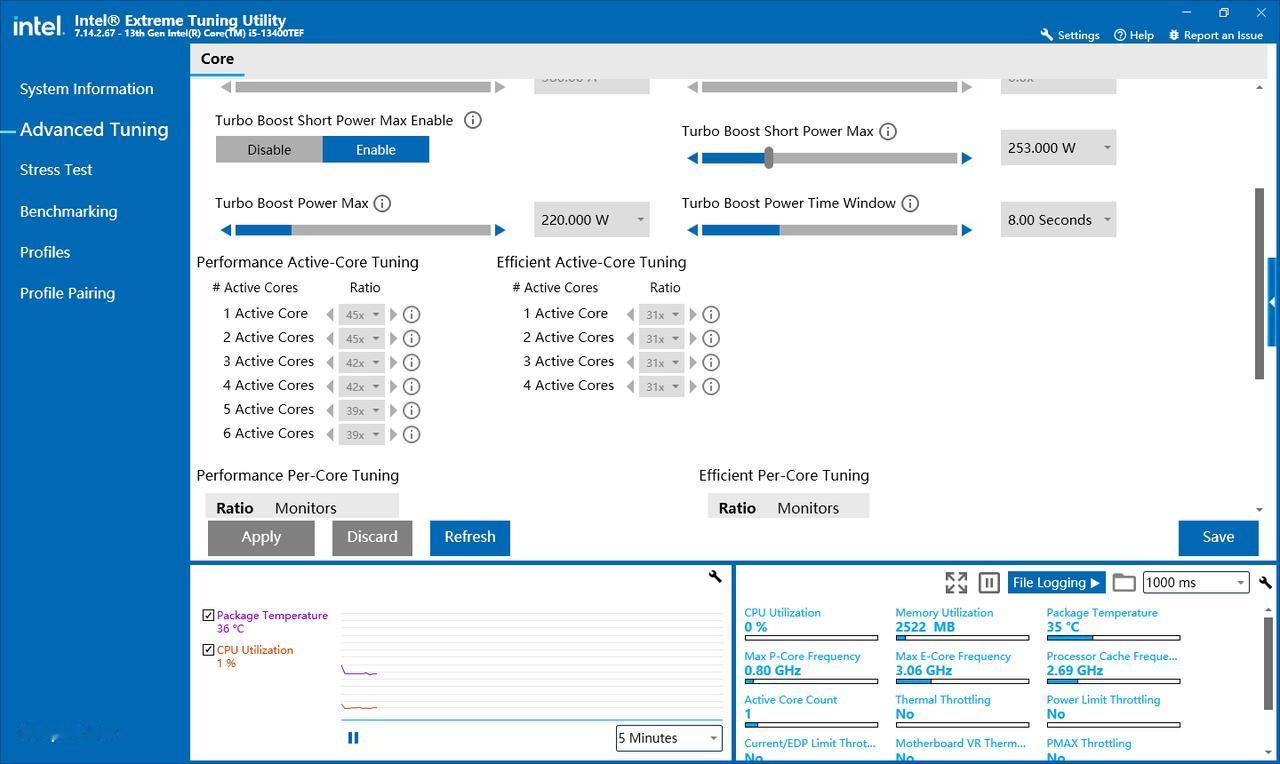Pause the graph with the pause icon
The width and height of the screenshot is (1280, 764).
(353, 738)
